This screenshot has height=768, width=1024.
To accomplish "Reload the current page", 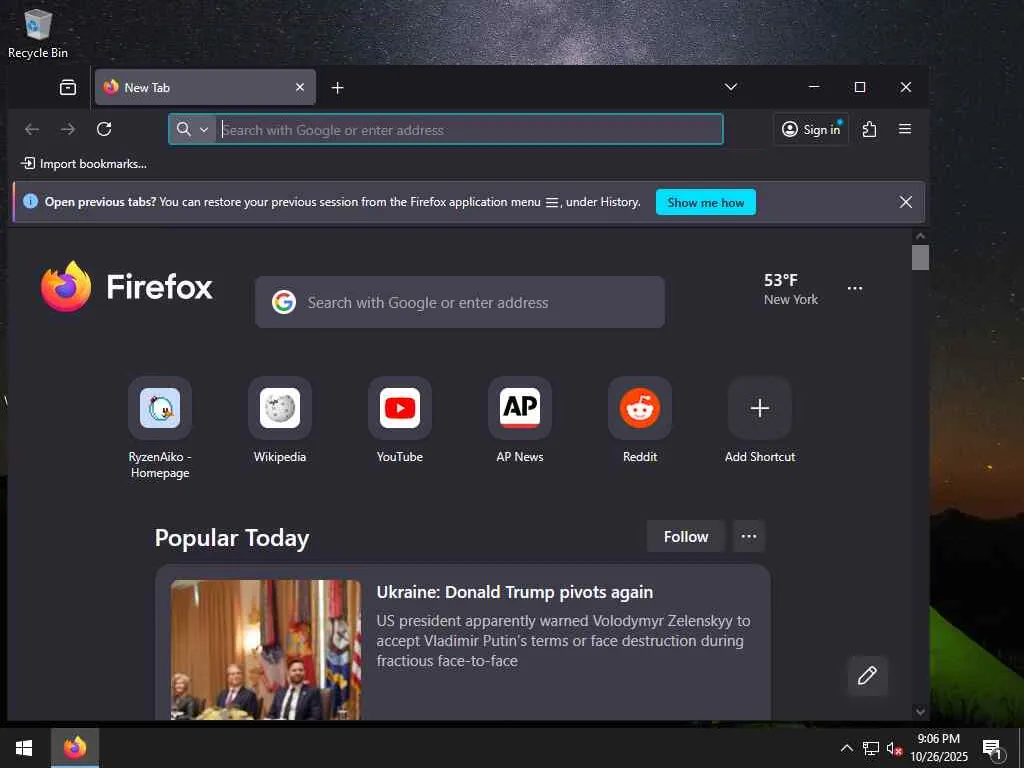I will coord(104,129).
